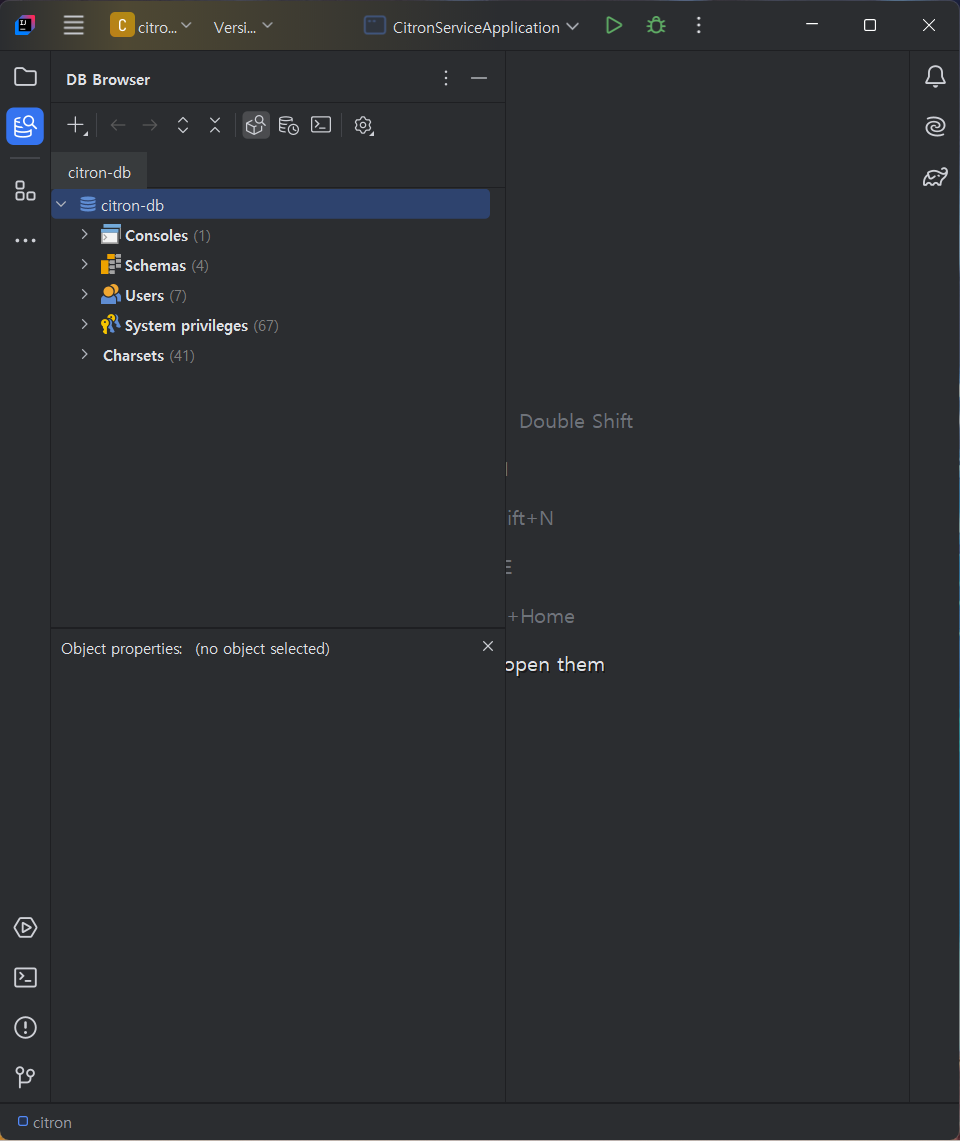Debug CitronServiceApplication with the bug icon
The image size is (960, 1141).
pyautogui.click(x=656, y=25)
